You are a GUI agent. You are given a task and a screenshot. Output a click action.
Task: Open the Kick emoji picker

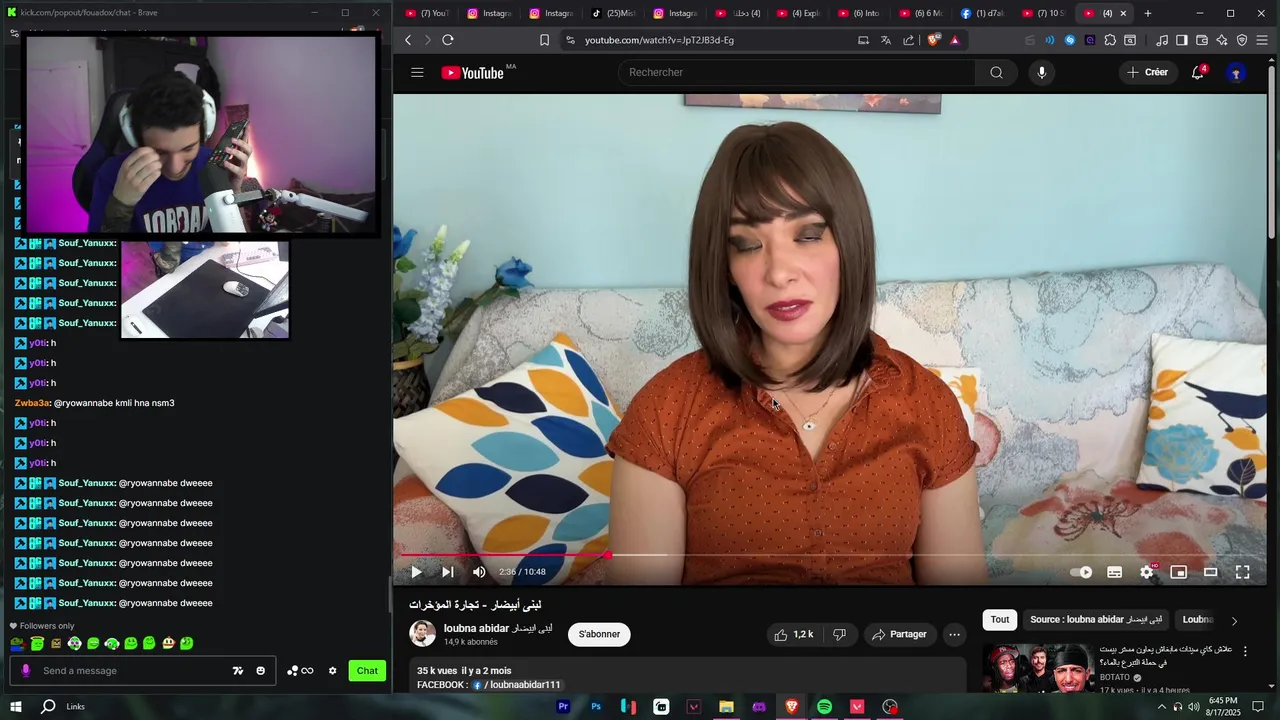coord(260,671)
